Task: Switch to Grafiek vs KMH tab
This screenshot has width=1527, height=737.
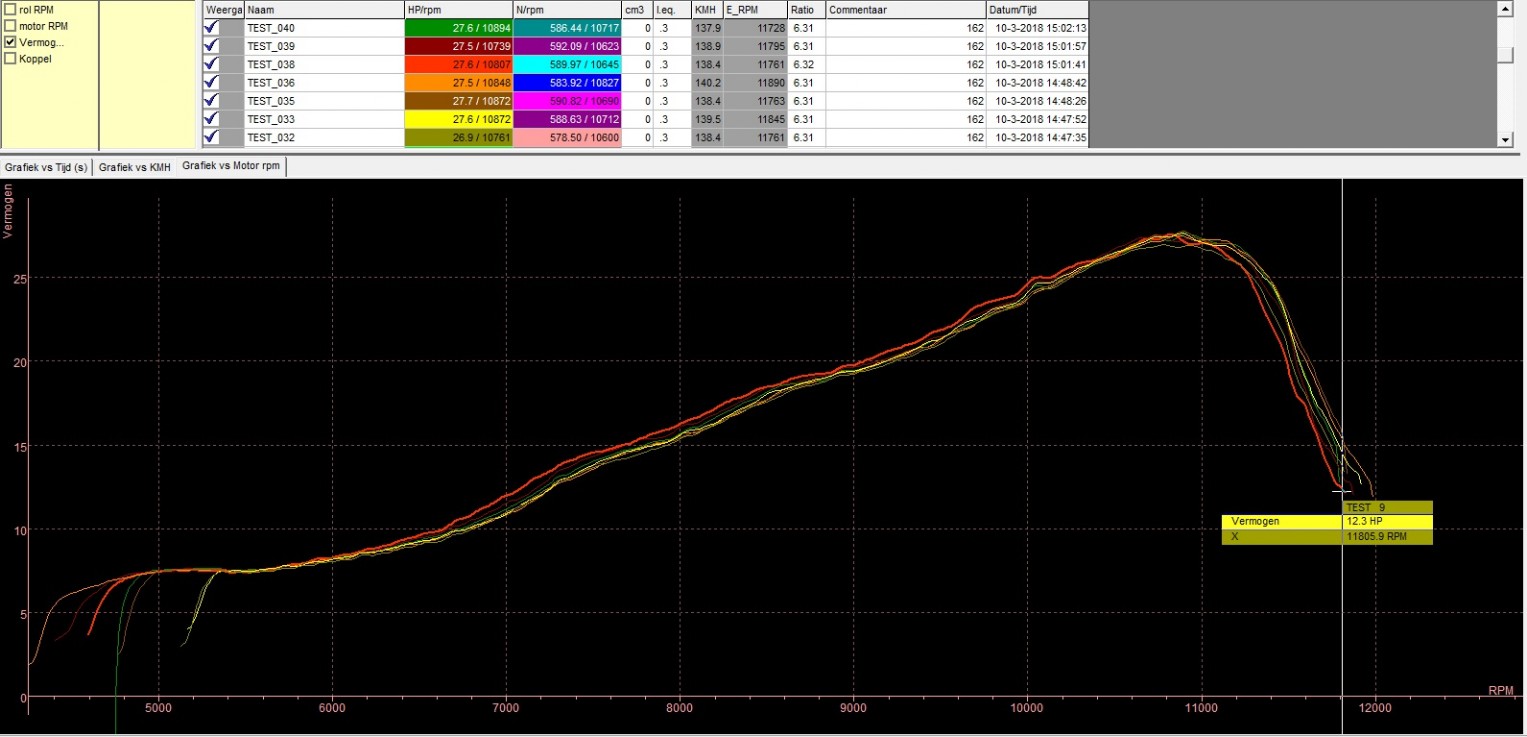Action: coord(135,167)
